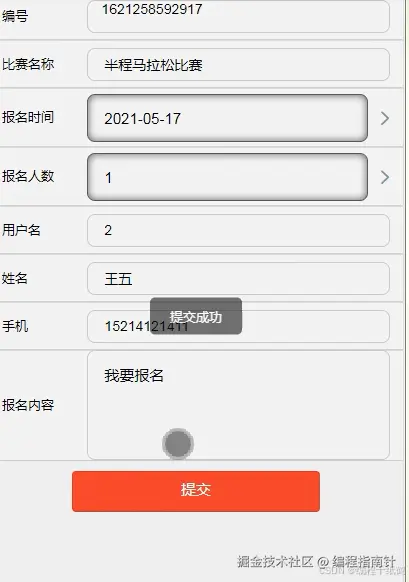Select the 用户名 input showing 2
The width and height of the screenshot is (409, 582).
(x=238, y=230)
